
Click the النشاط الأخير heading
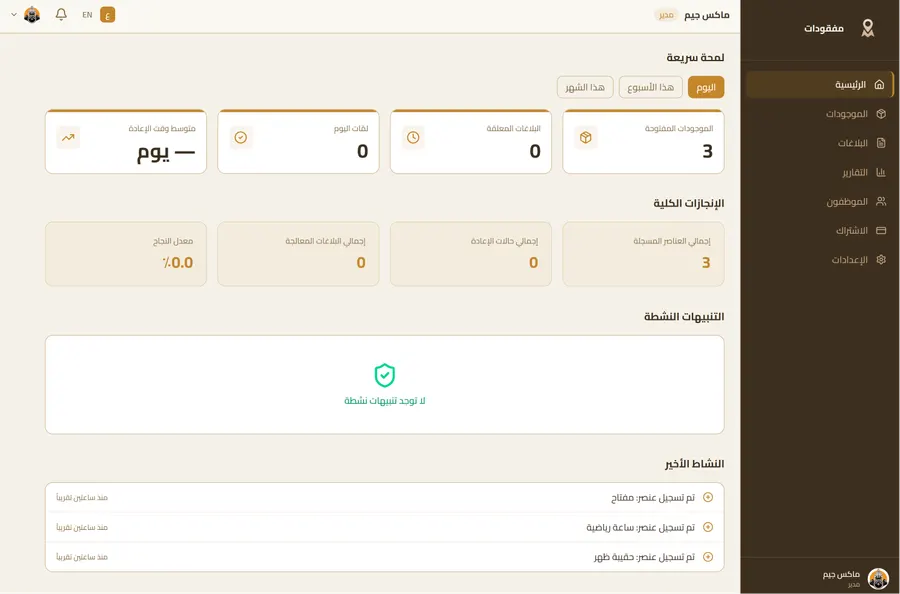[695, 463]
